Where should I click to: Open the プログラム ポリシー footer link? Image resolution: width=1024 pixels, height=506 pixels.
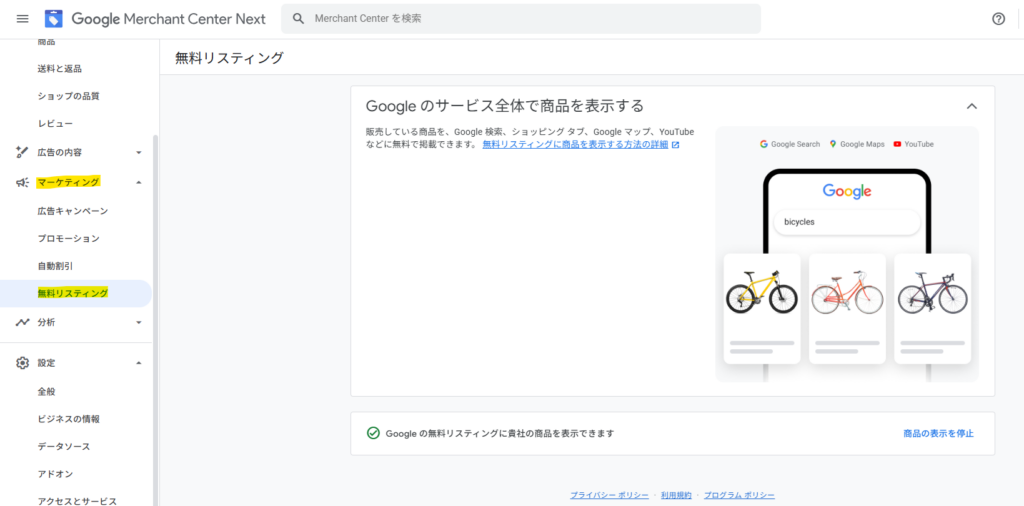click(739, 495)
